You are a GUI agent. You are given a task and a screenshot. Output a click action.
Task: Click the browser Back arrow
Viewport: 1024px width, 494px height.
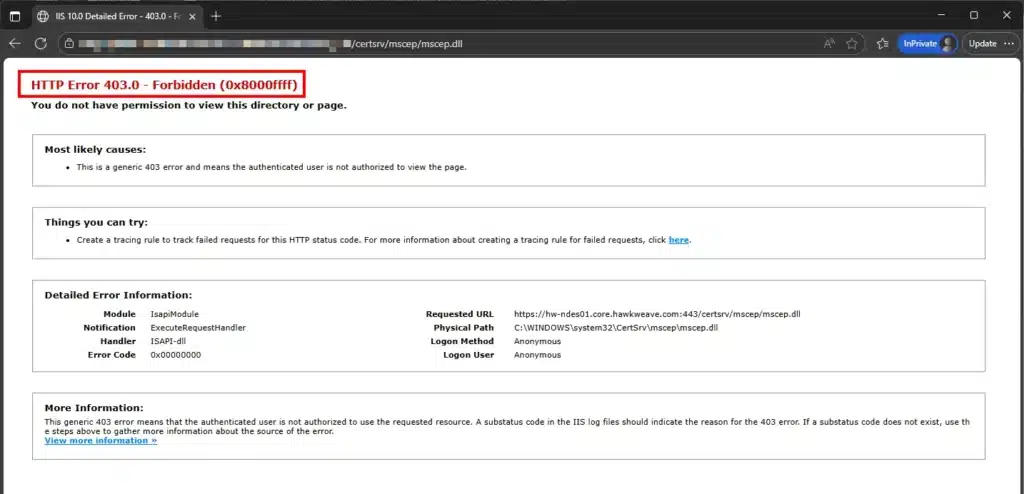tap(15, 43)
